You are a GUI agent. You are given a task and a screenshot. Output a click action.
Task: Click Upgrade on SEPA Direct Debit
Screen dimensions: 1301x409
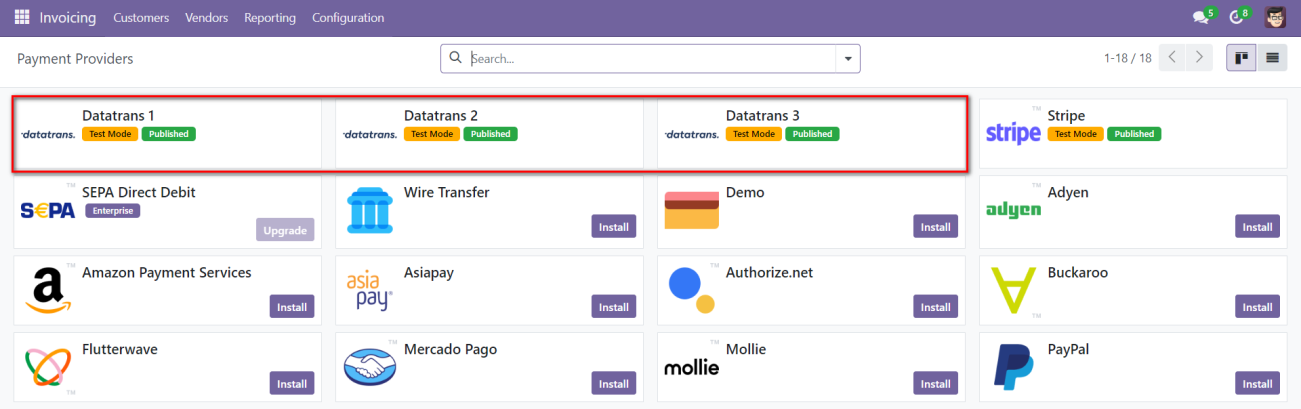point(285,230)
